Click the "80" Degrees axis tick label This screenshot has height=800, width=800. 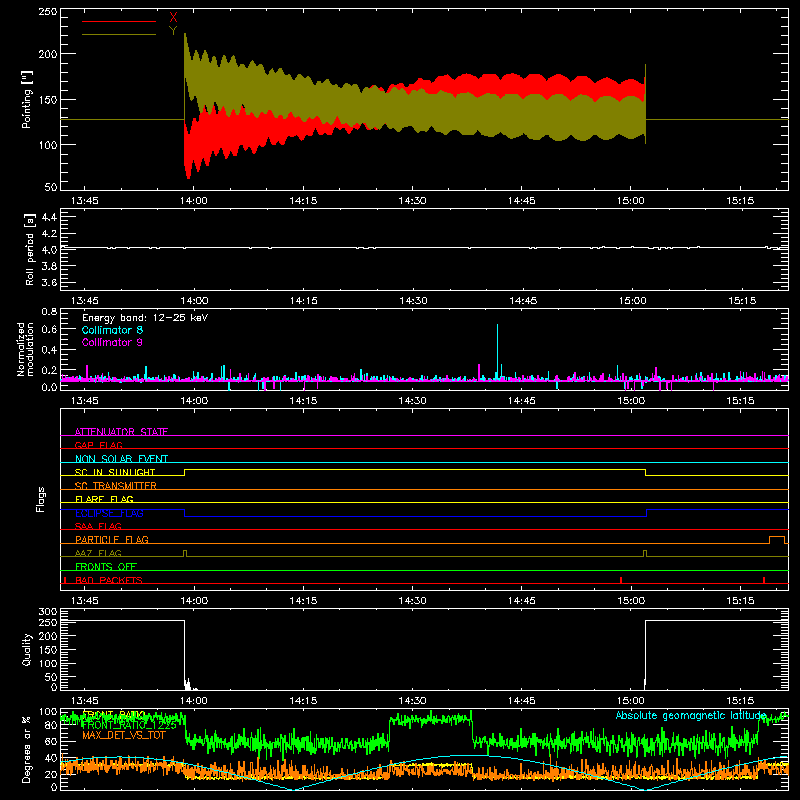pyautogui.click(x=52, y=725)
